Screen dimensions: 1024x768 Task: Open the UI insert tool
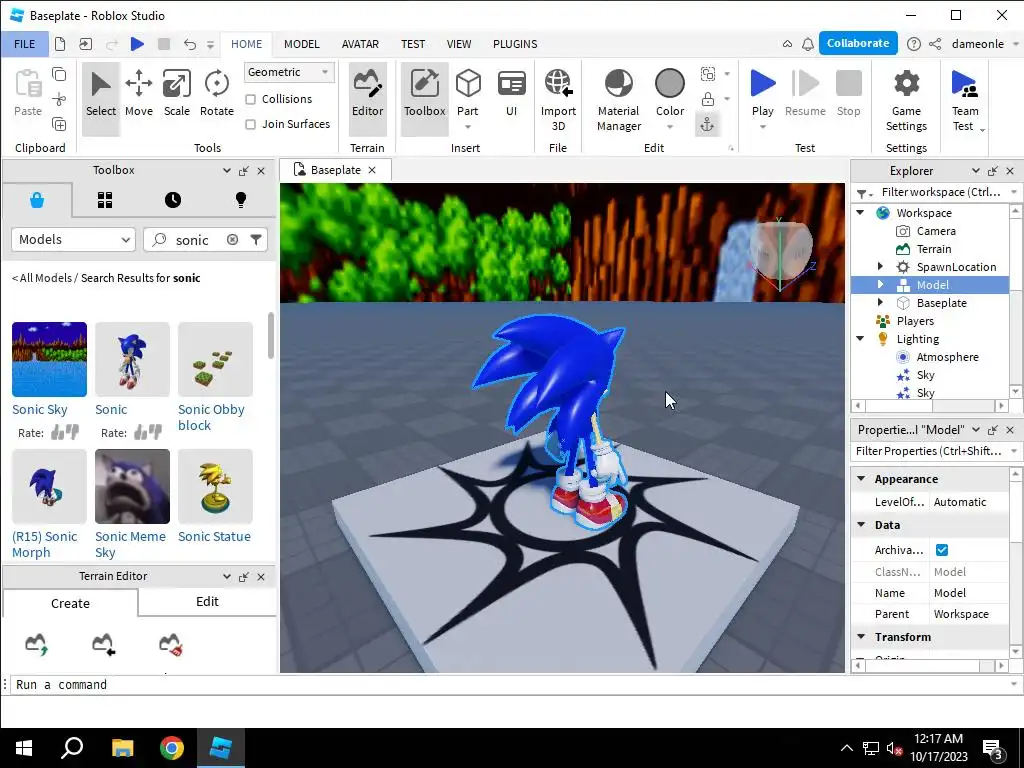click(511, 94)
